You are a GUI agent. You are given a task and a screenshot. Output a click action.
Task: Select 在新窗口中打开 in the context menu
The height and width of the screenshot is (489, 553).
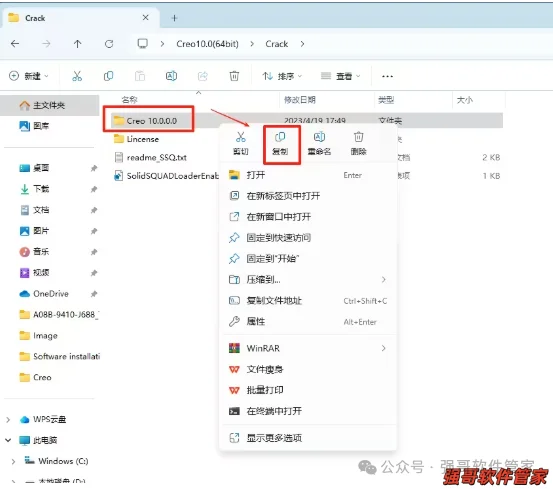coord(308,216)
